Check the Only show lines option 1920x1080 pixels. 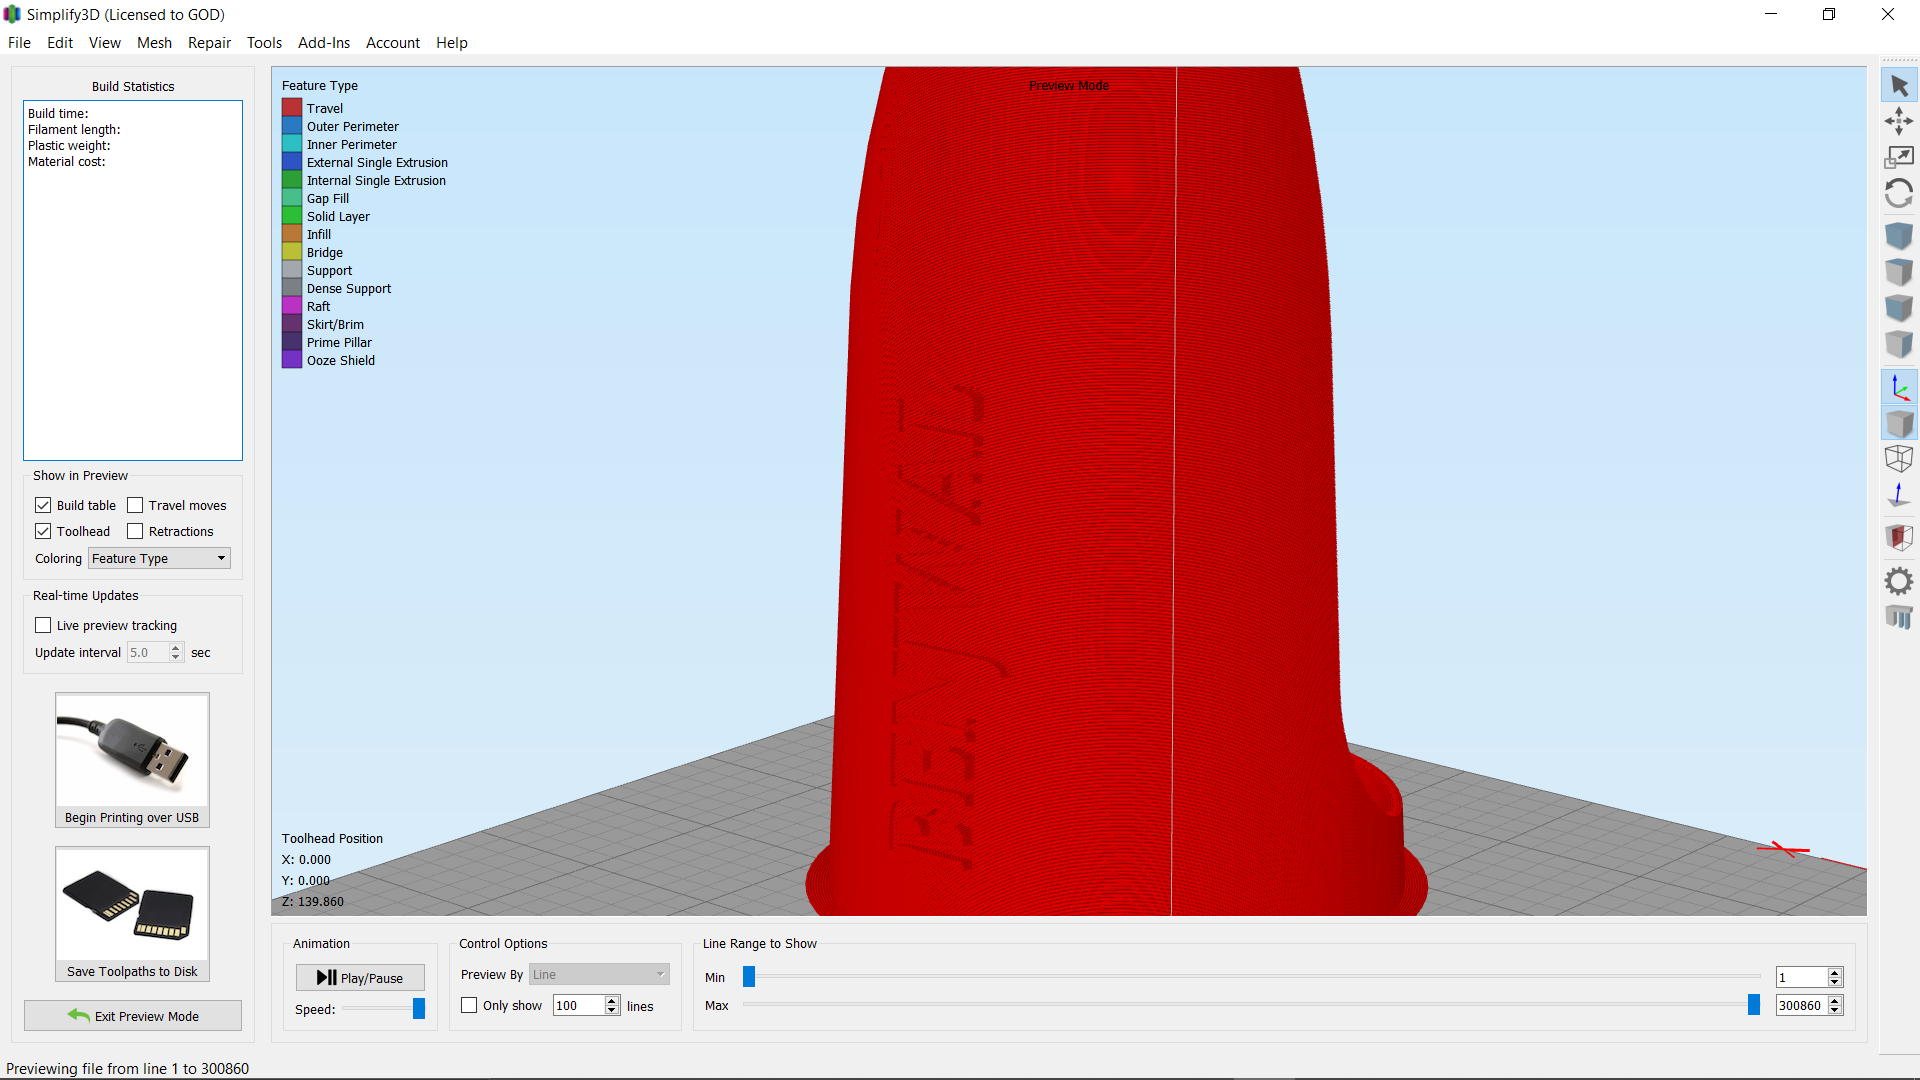pyautogui.click(x=469, y=1005)
